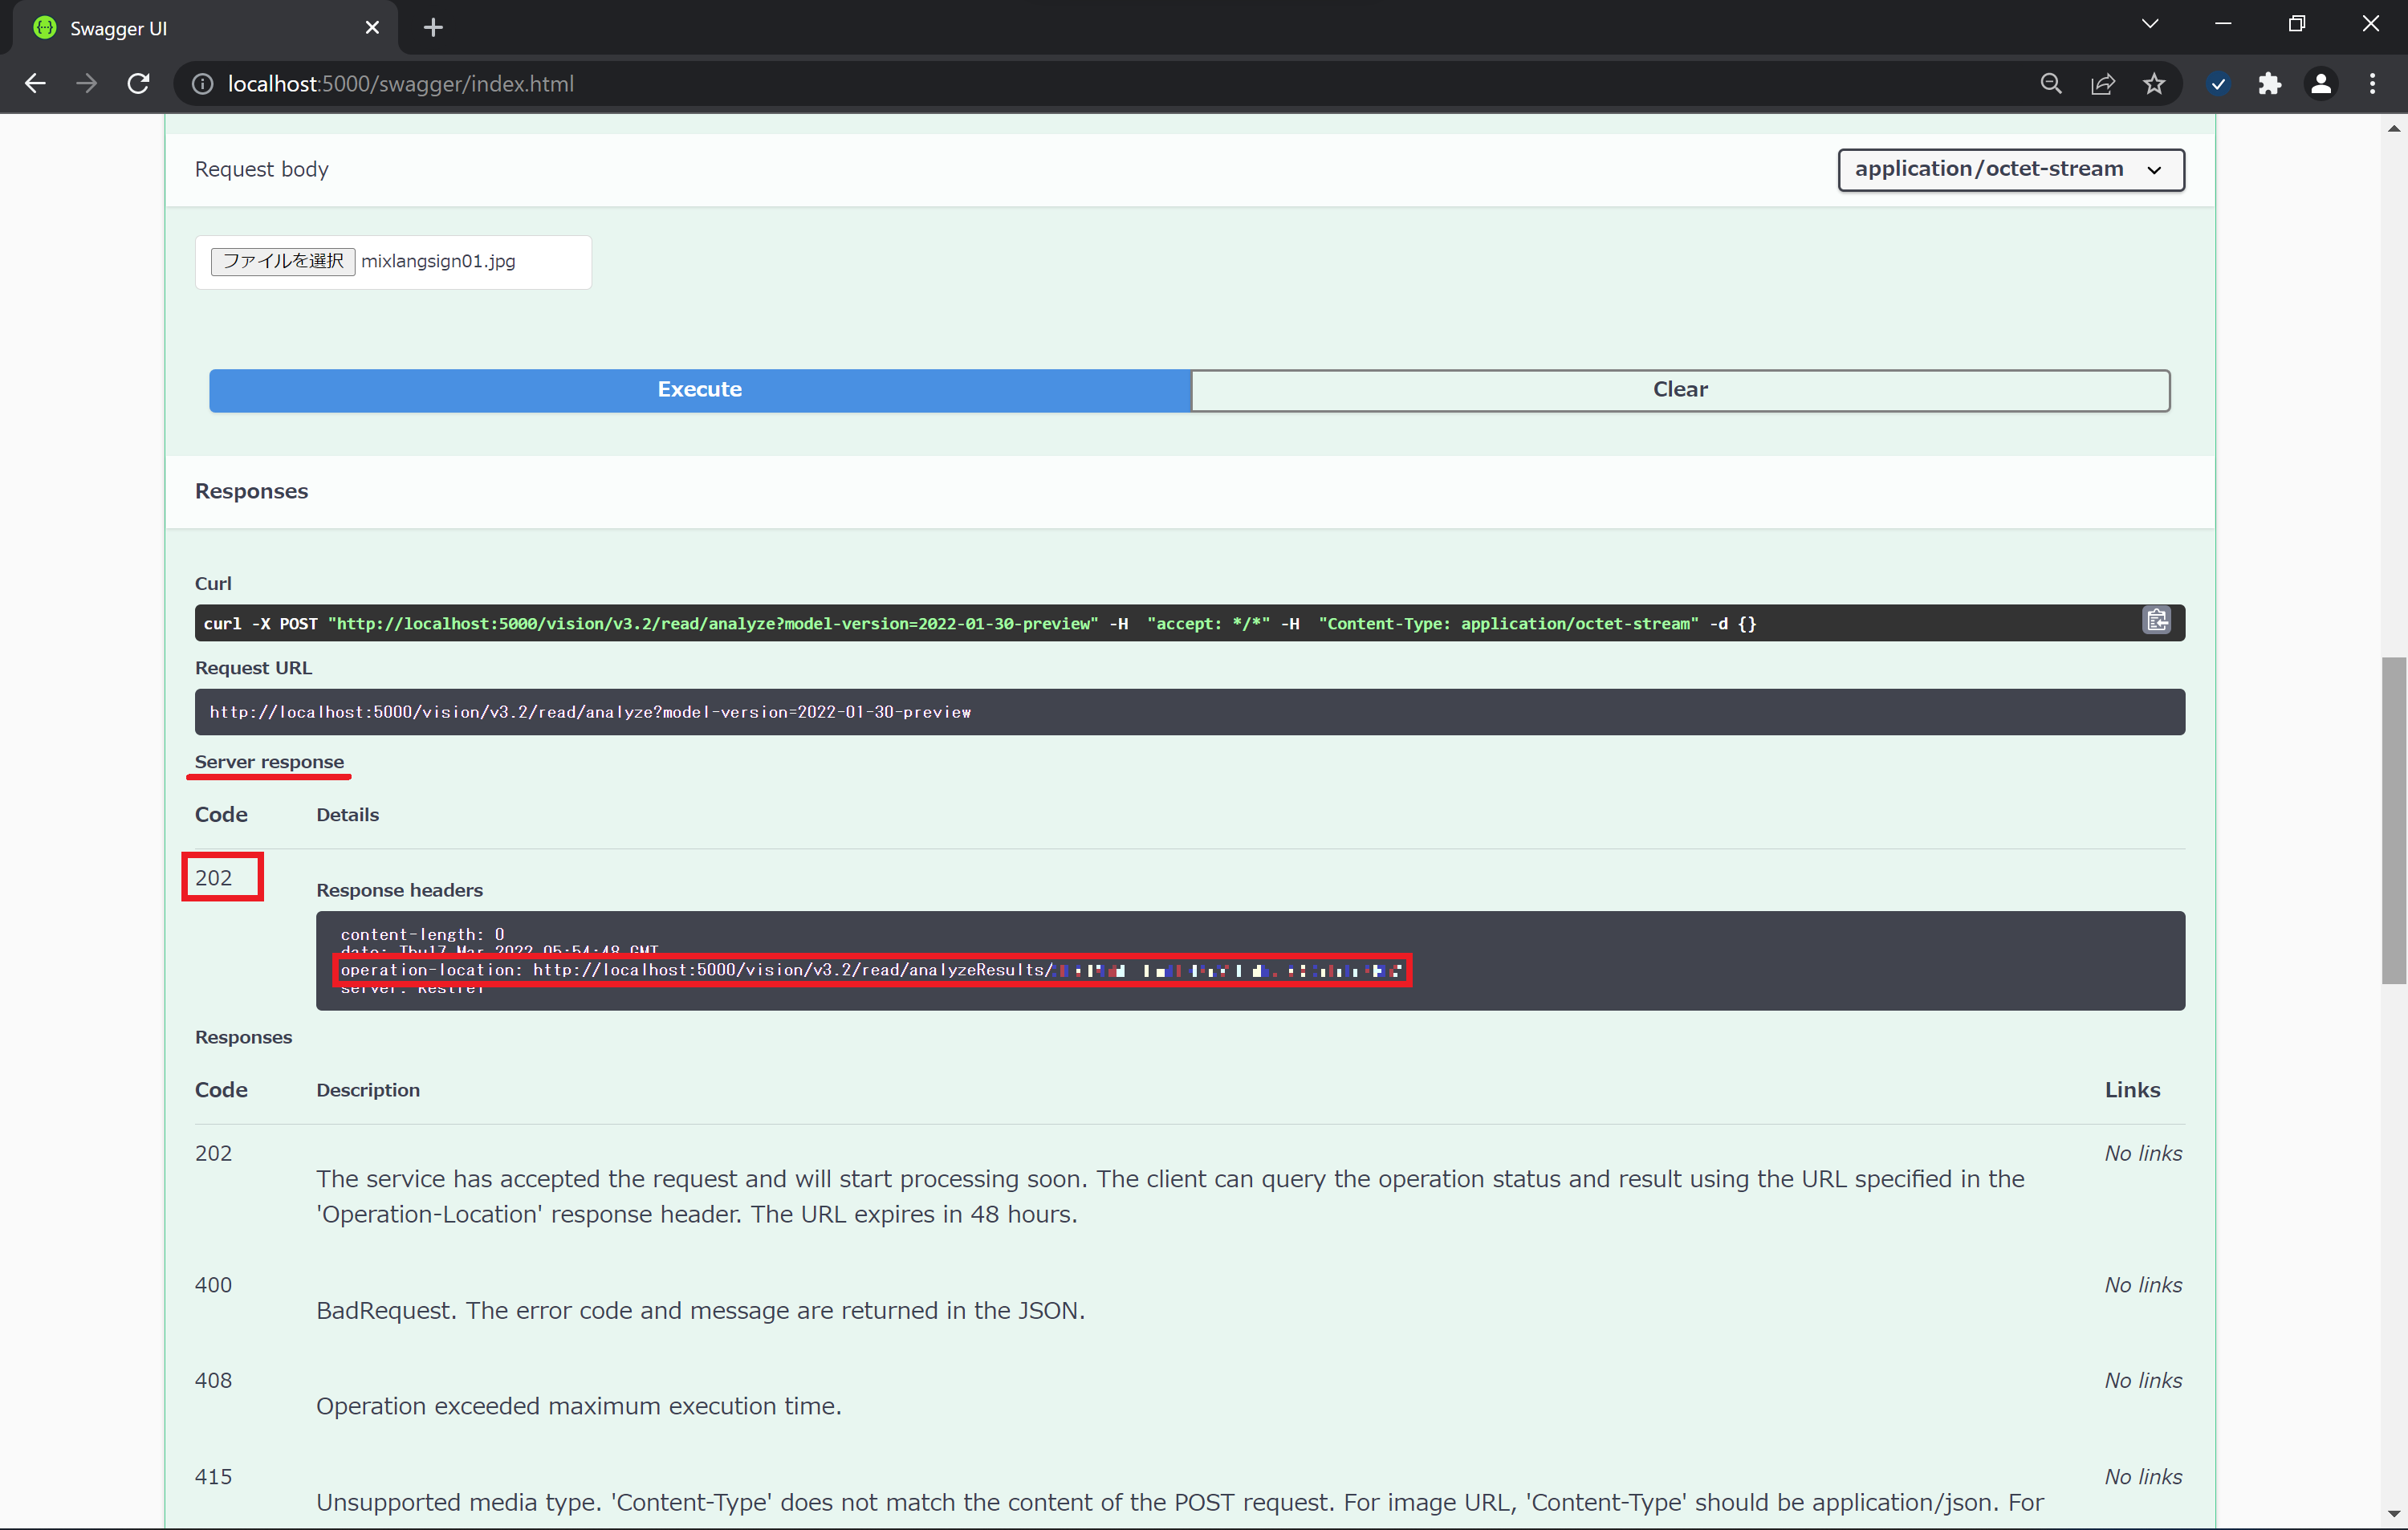Open the user profile avatar icon
Screen dimensions: 2408x1530
(2320, 84)
